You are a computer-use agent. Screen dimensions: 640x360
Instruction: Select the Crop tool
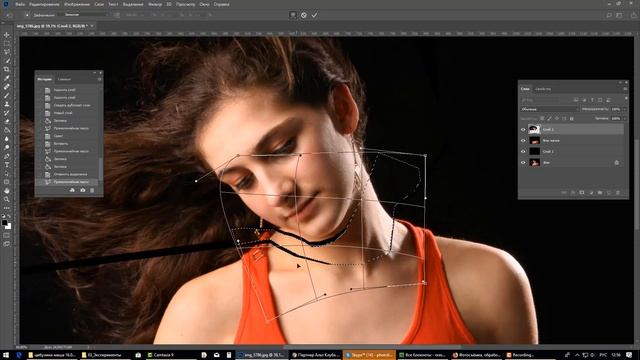click(7, 69)
